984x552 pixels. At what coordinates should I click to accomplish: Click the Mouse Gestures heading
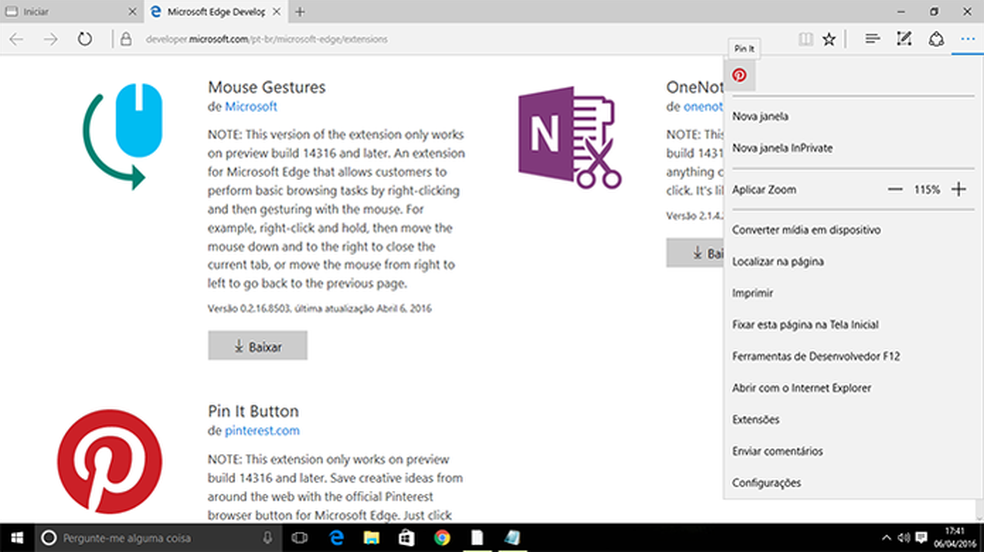pos(267,87)
